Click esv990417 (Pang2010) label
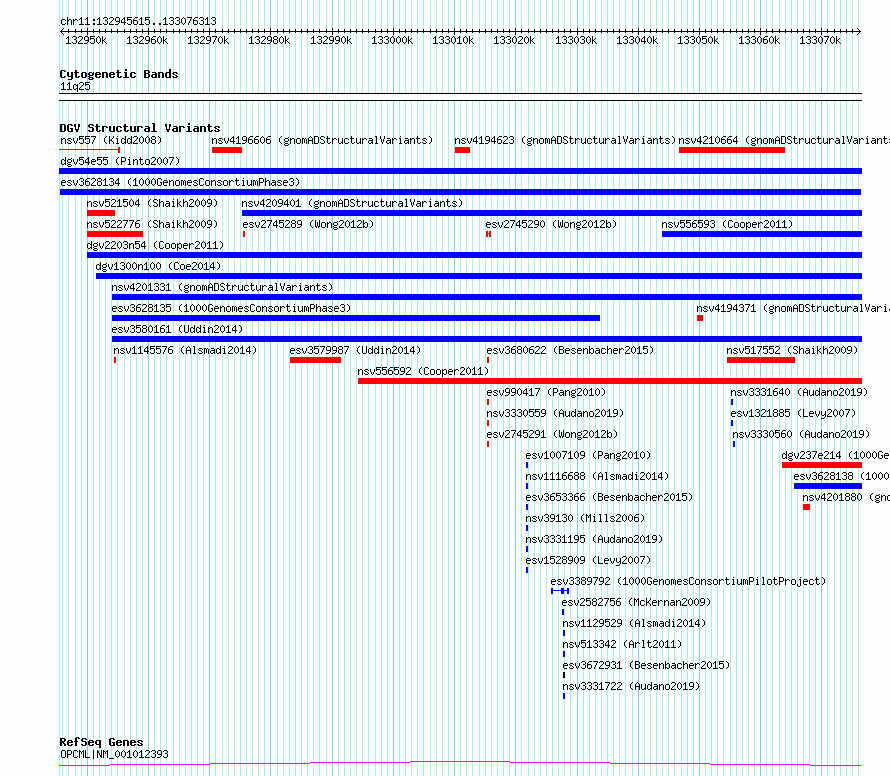890x776 pixels. click(x=546, y=392)
